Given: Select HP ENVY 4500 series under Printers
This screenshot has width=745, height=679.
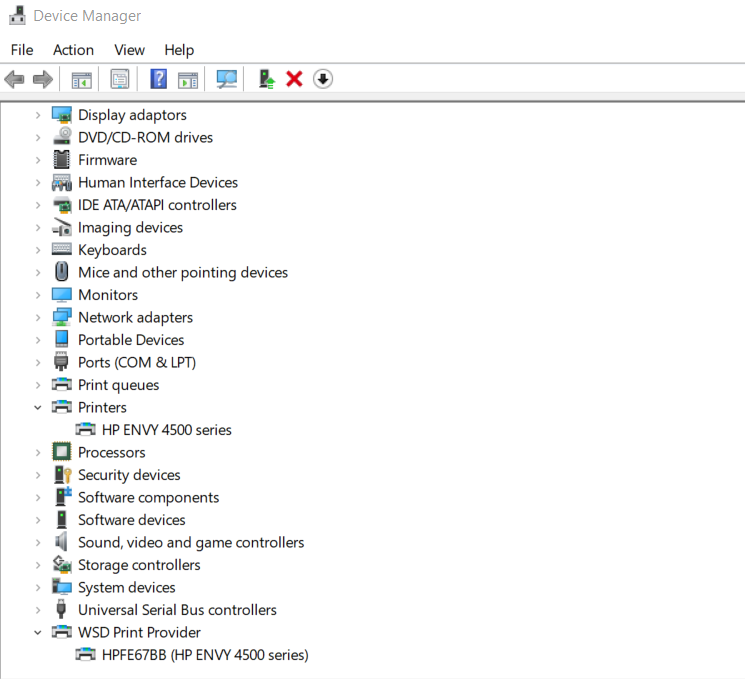Looking at the screenshot, I should click(x=167, y=430).
